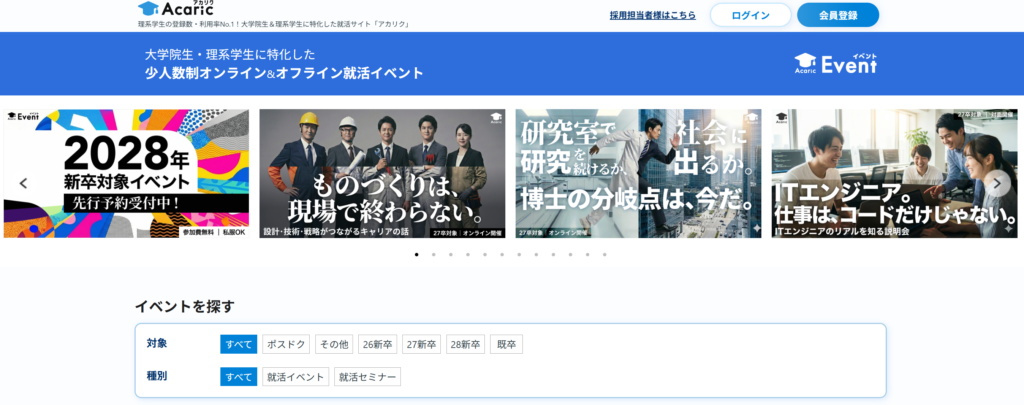Open the 博士の分岐点 event banner
The image size is (1024, 405).
(x=638, y=173)
